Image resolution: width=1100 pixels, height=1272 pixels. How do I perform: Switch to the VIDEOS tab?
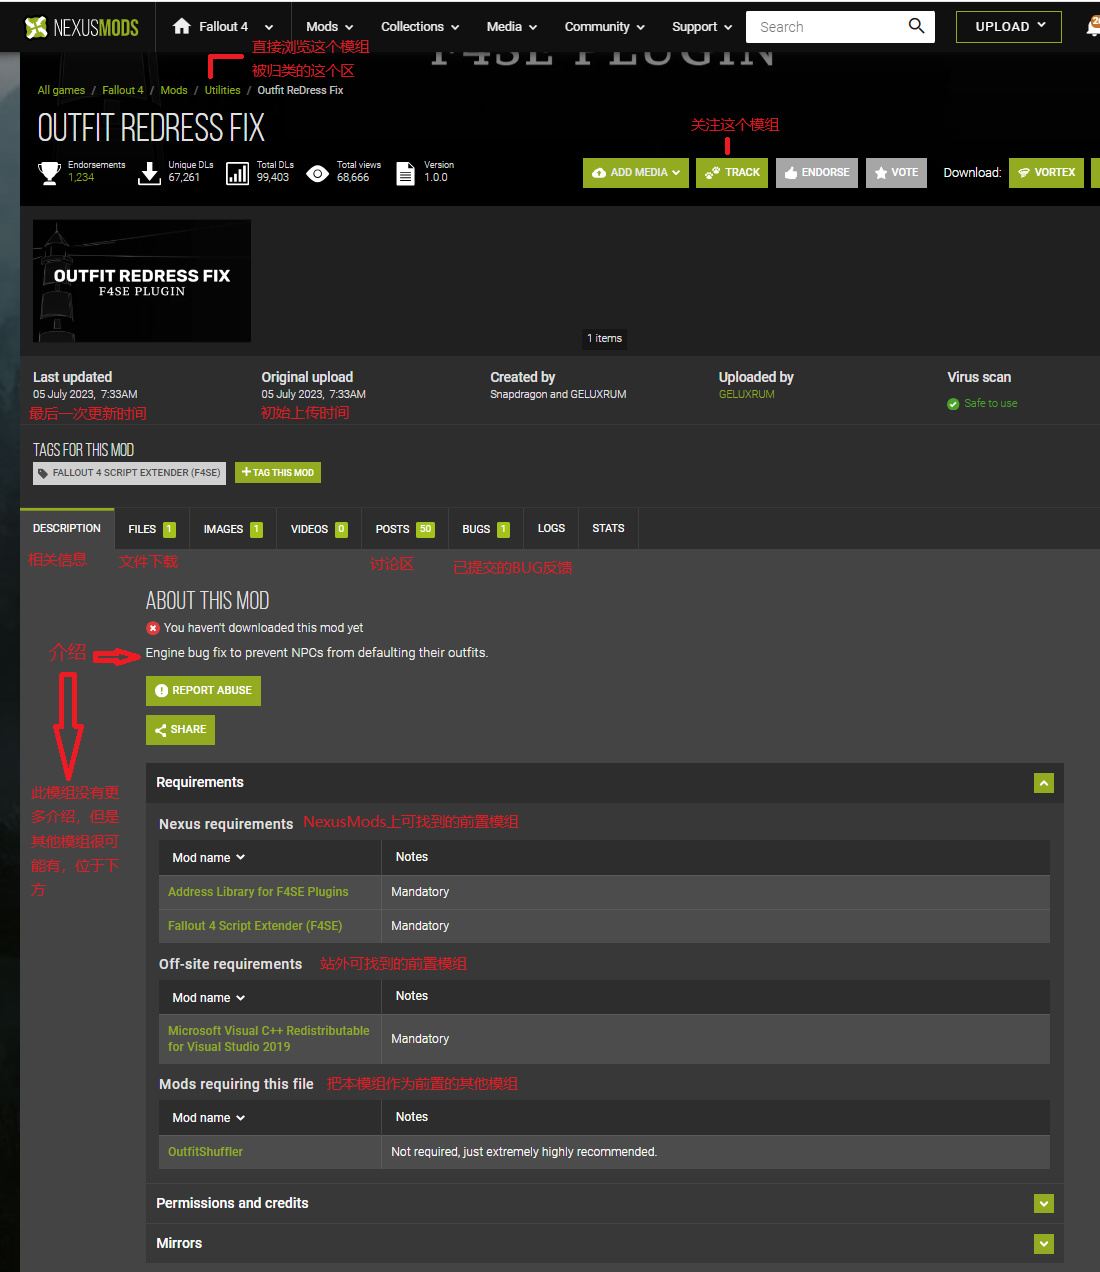(x=319, y=529)
